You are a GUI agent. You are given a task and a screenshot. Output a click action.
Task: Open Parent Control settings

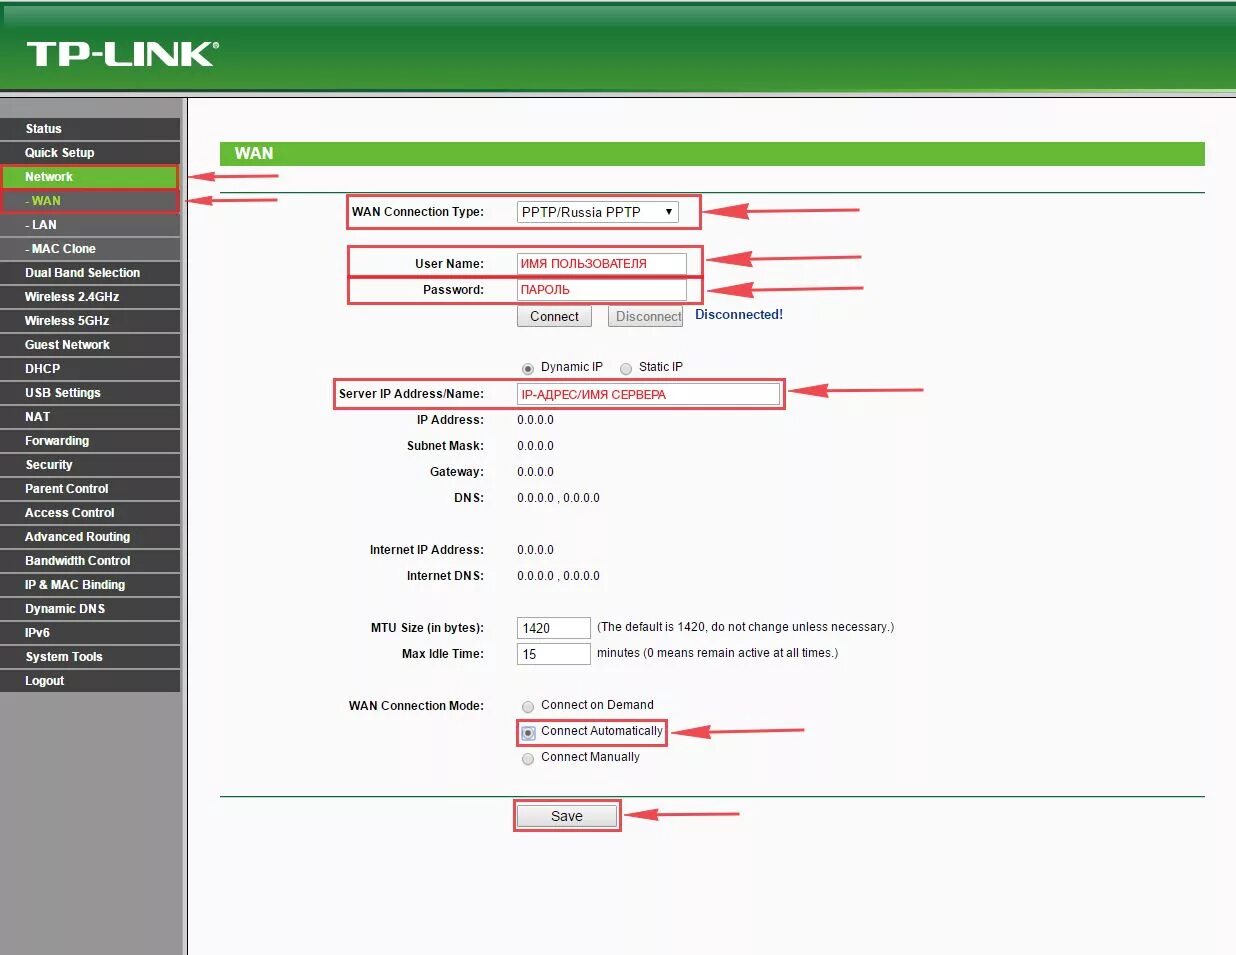(x=90, y=489)
